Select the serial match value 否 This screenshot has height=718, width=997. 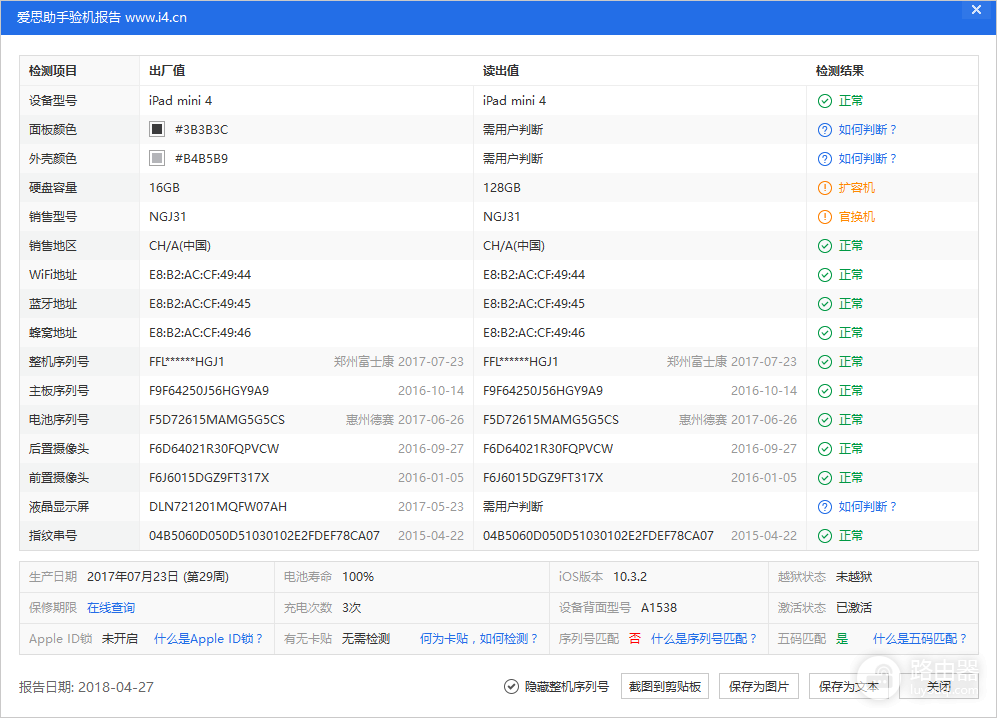click(635, 639)
